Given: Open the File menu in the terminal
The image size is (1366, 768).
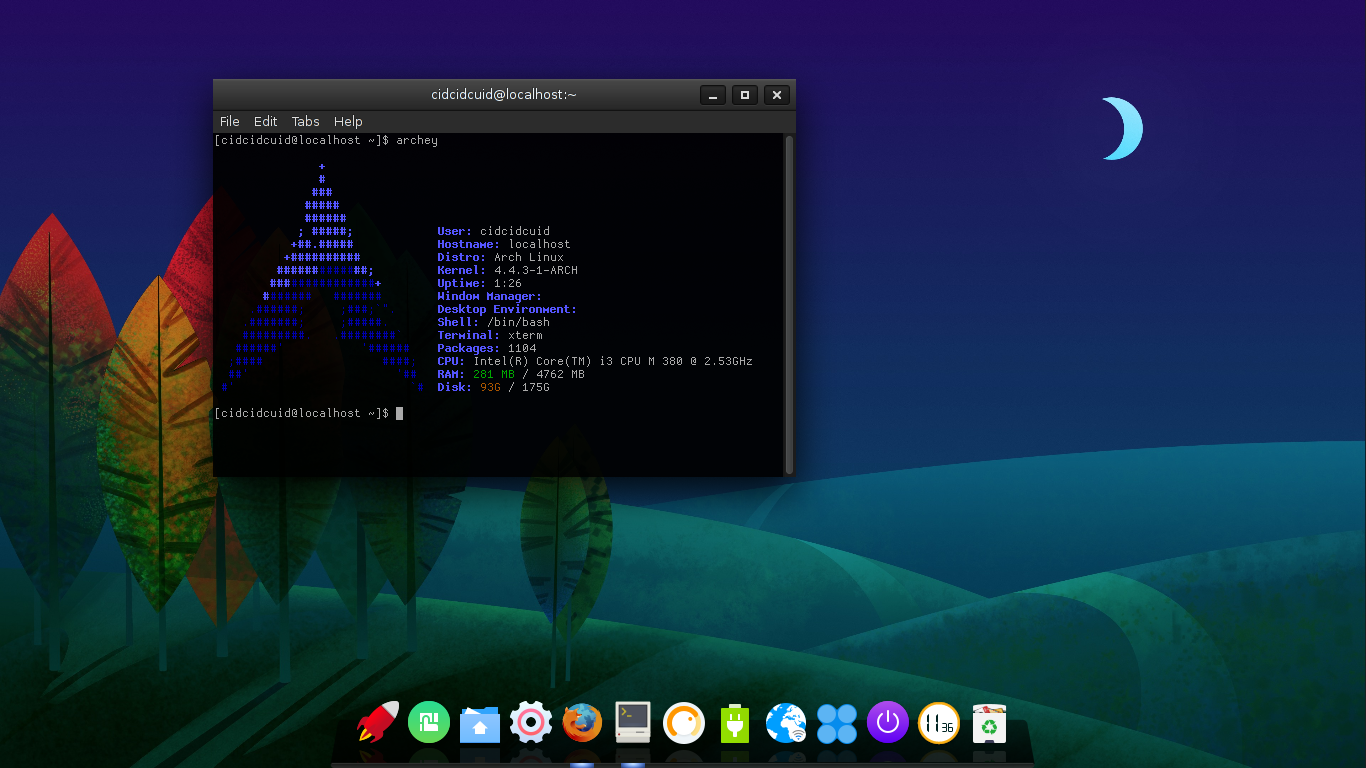Looking at the screenshot, I should tap(229, 121).
